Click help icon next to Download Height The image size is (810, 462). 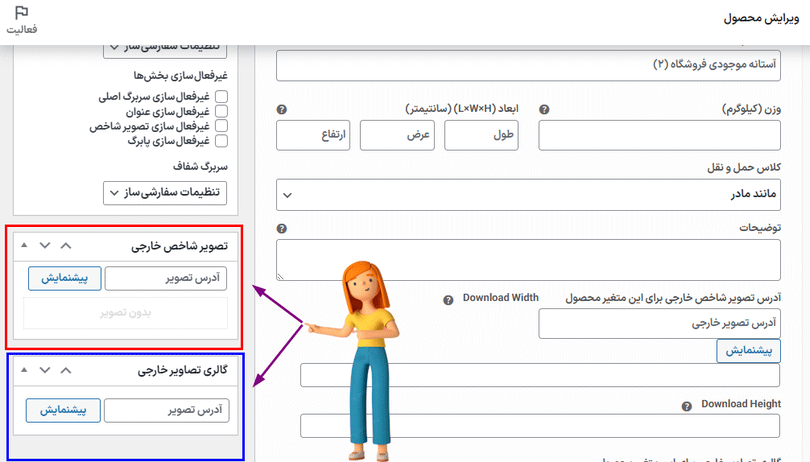point(686,406)
